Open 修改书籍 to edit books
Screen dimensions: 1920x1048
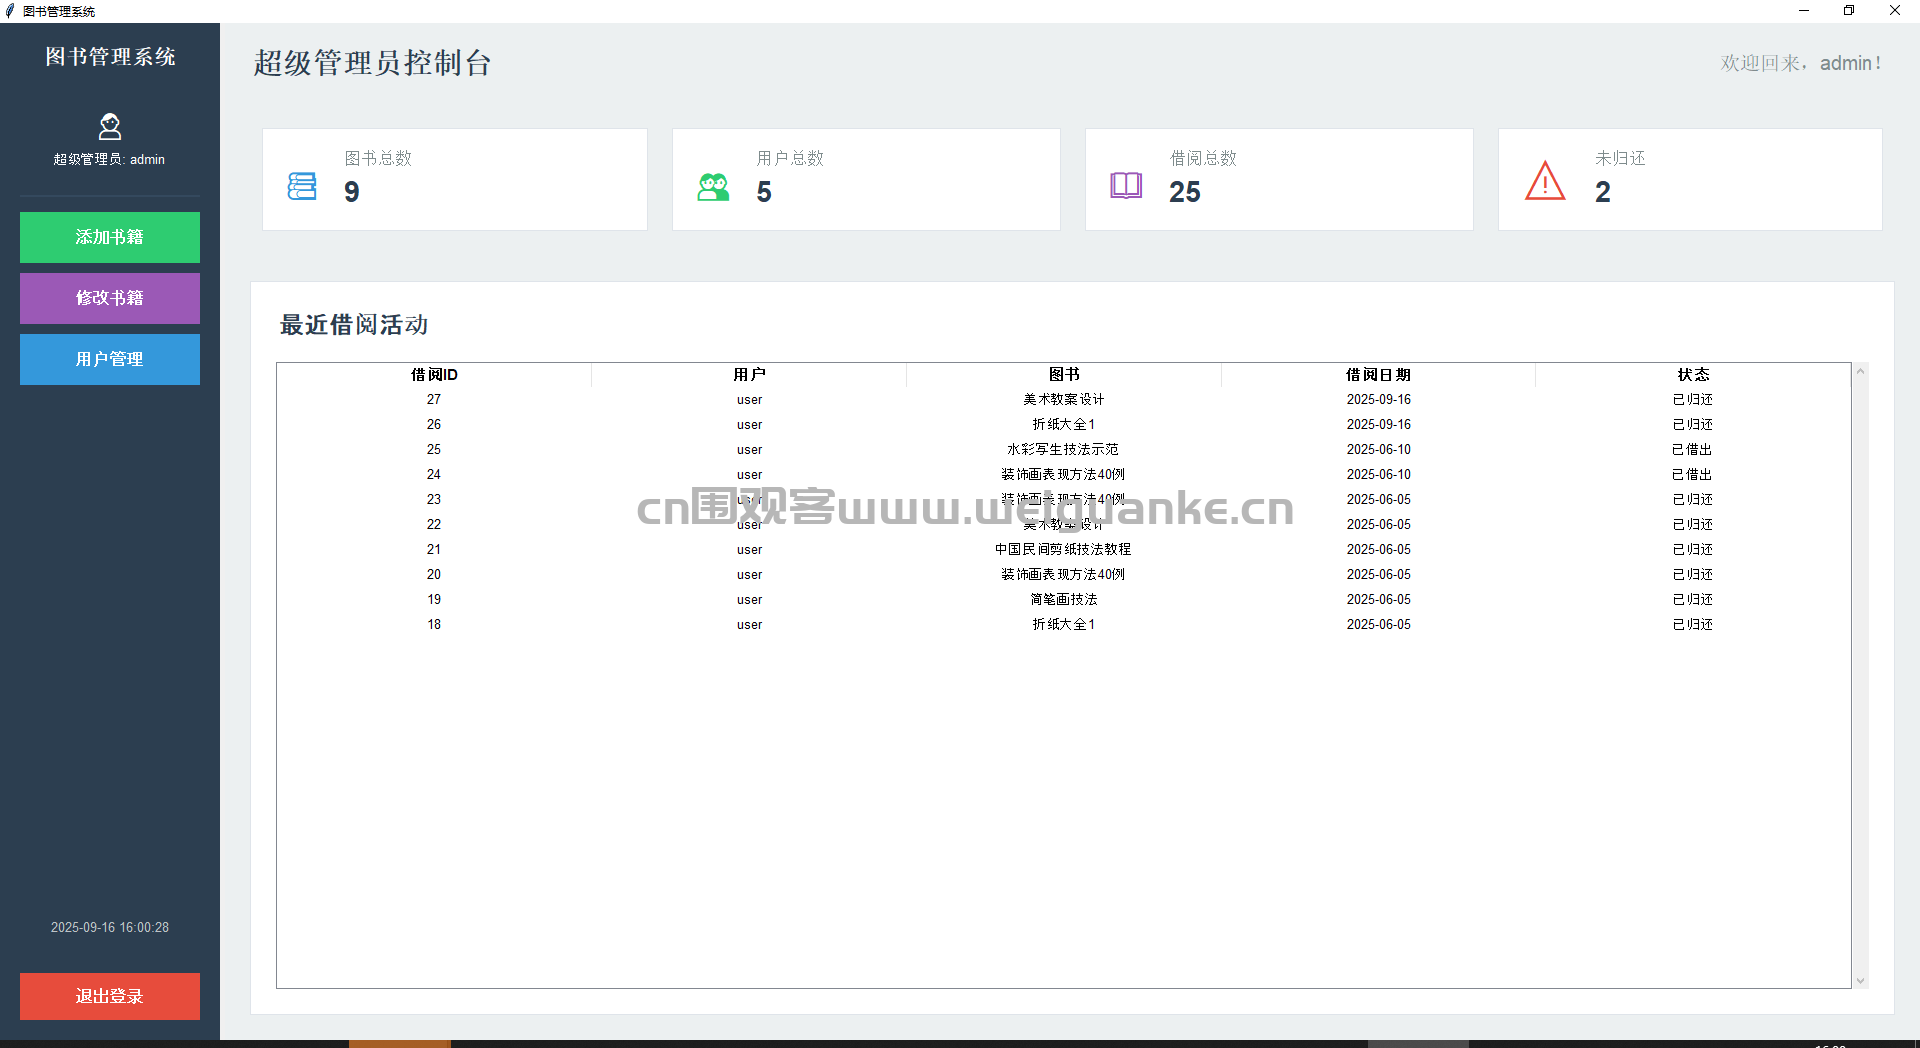tap(109, 298)
